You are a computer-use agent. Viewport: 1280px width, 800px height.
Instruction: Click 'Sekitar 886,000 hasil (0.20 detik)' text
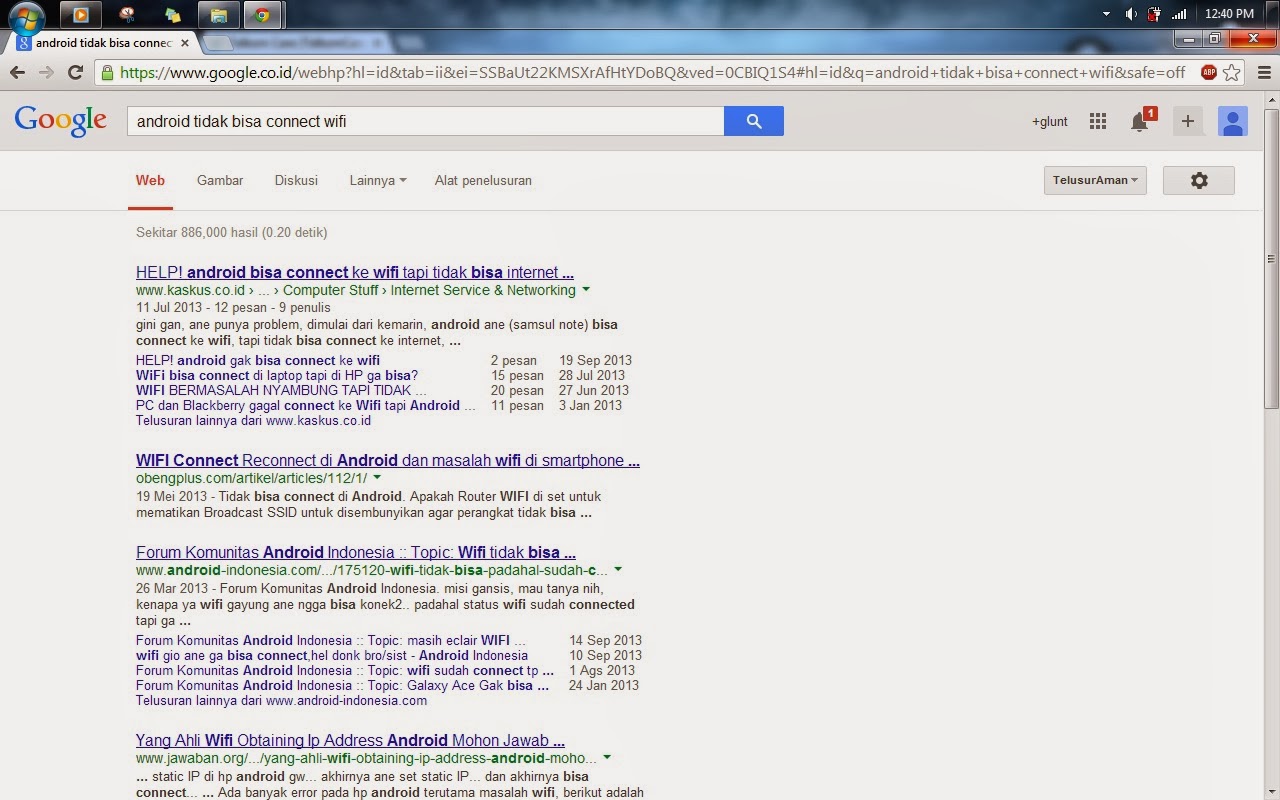[231, 232]
